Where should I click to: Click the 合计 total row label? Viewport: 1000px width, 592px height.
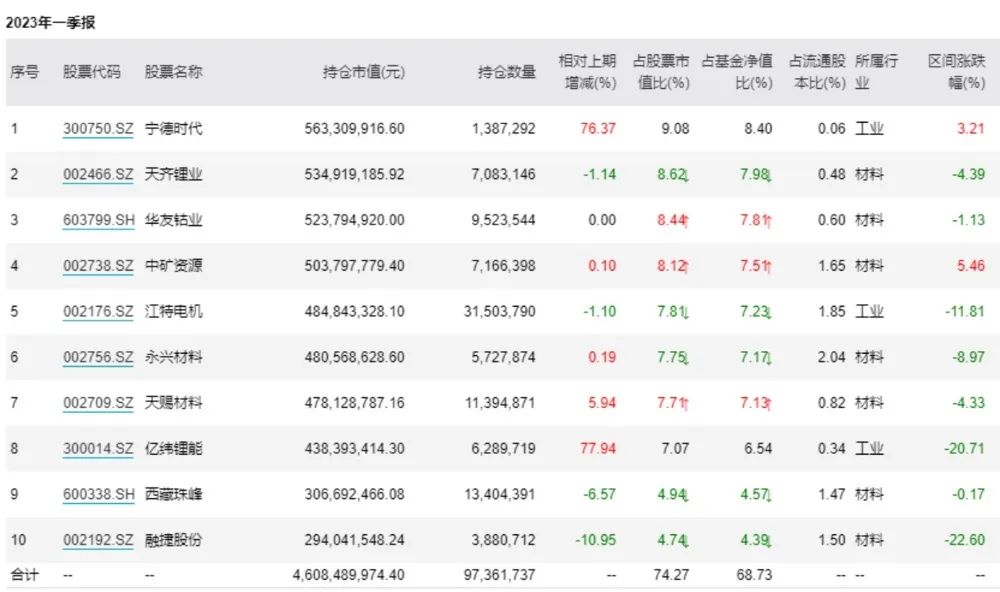pyautogui.click(x=25, y=575)
